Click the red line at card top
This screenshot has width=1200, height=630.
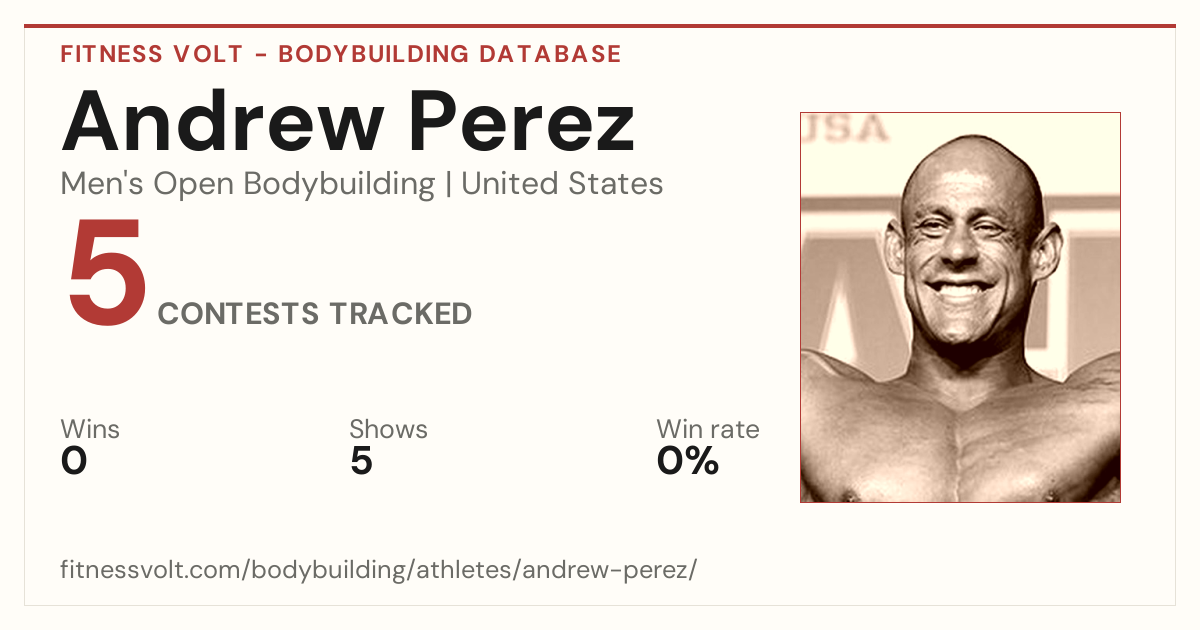point(600,26)
